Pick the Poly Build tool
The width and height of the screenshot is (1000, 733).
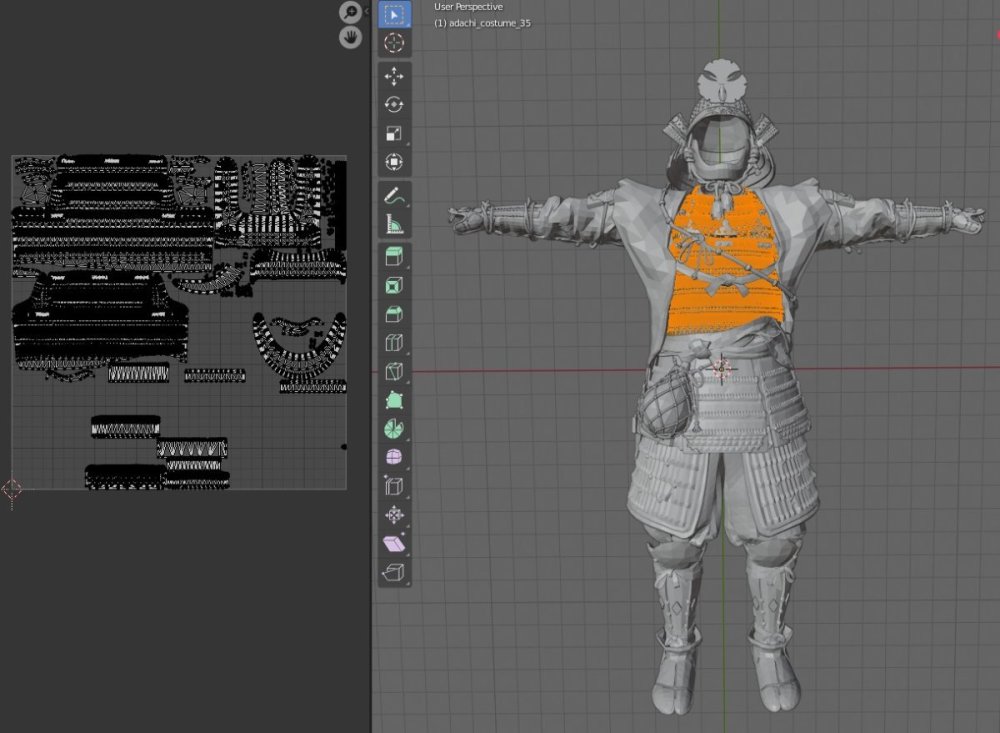click(394, 429)
